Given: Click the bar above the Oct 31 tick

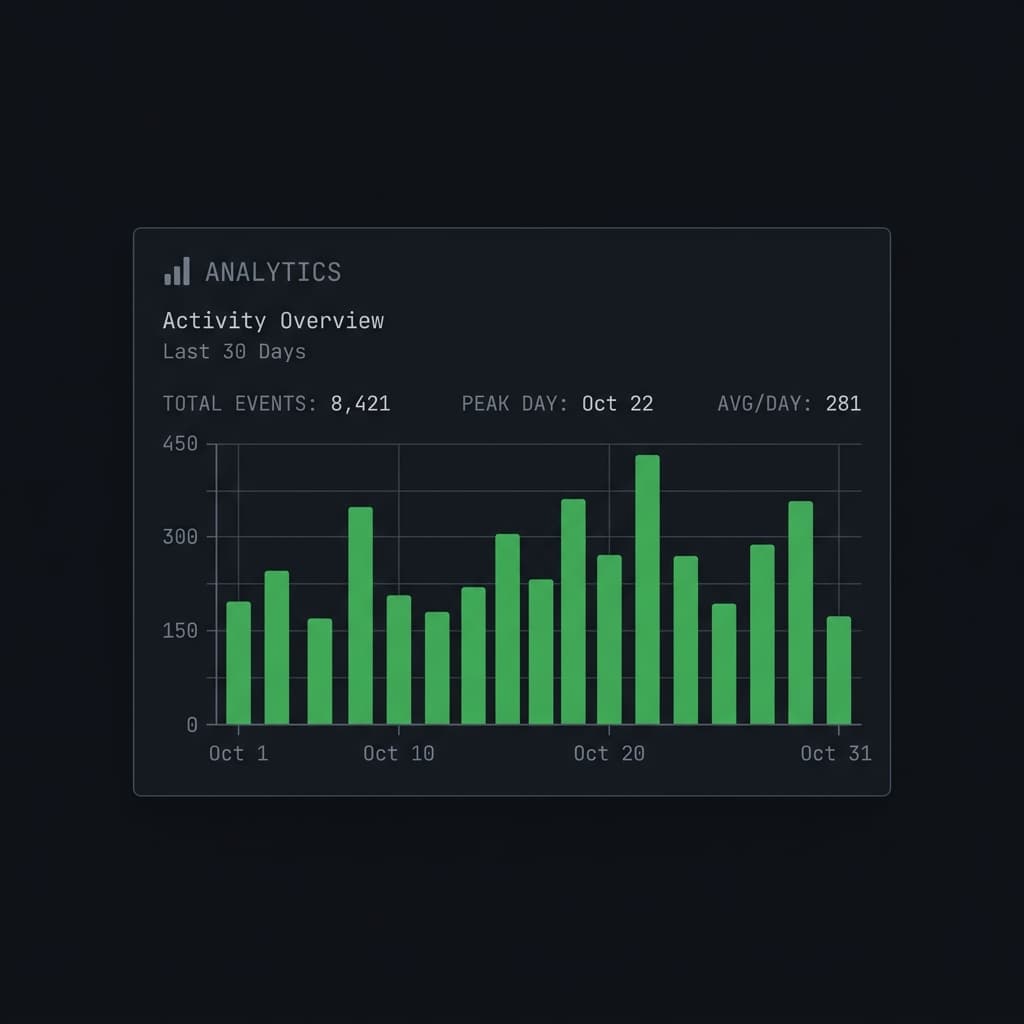Looking at the screenshot, I should (x=839, y=670).
